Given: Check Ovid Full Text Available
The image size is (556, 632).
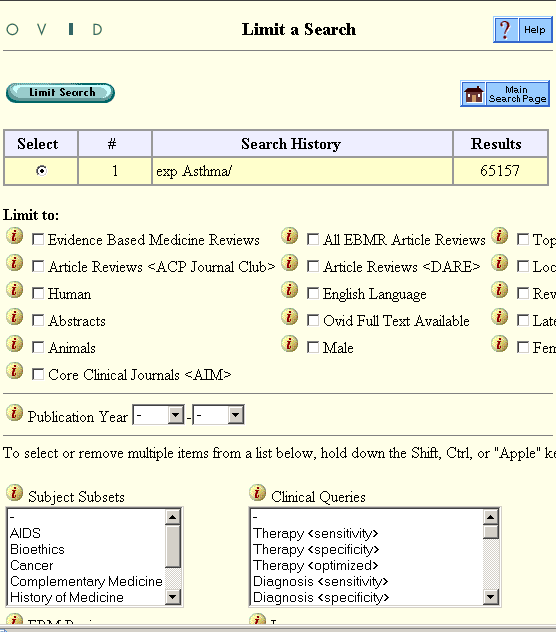Looking at the screenshot, I should [x=313, y=320].
